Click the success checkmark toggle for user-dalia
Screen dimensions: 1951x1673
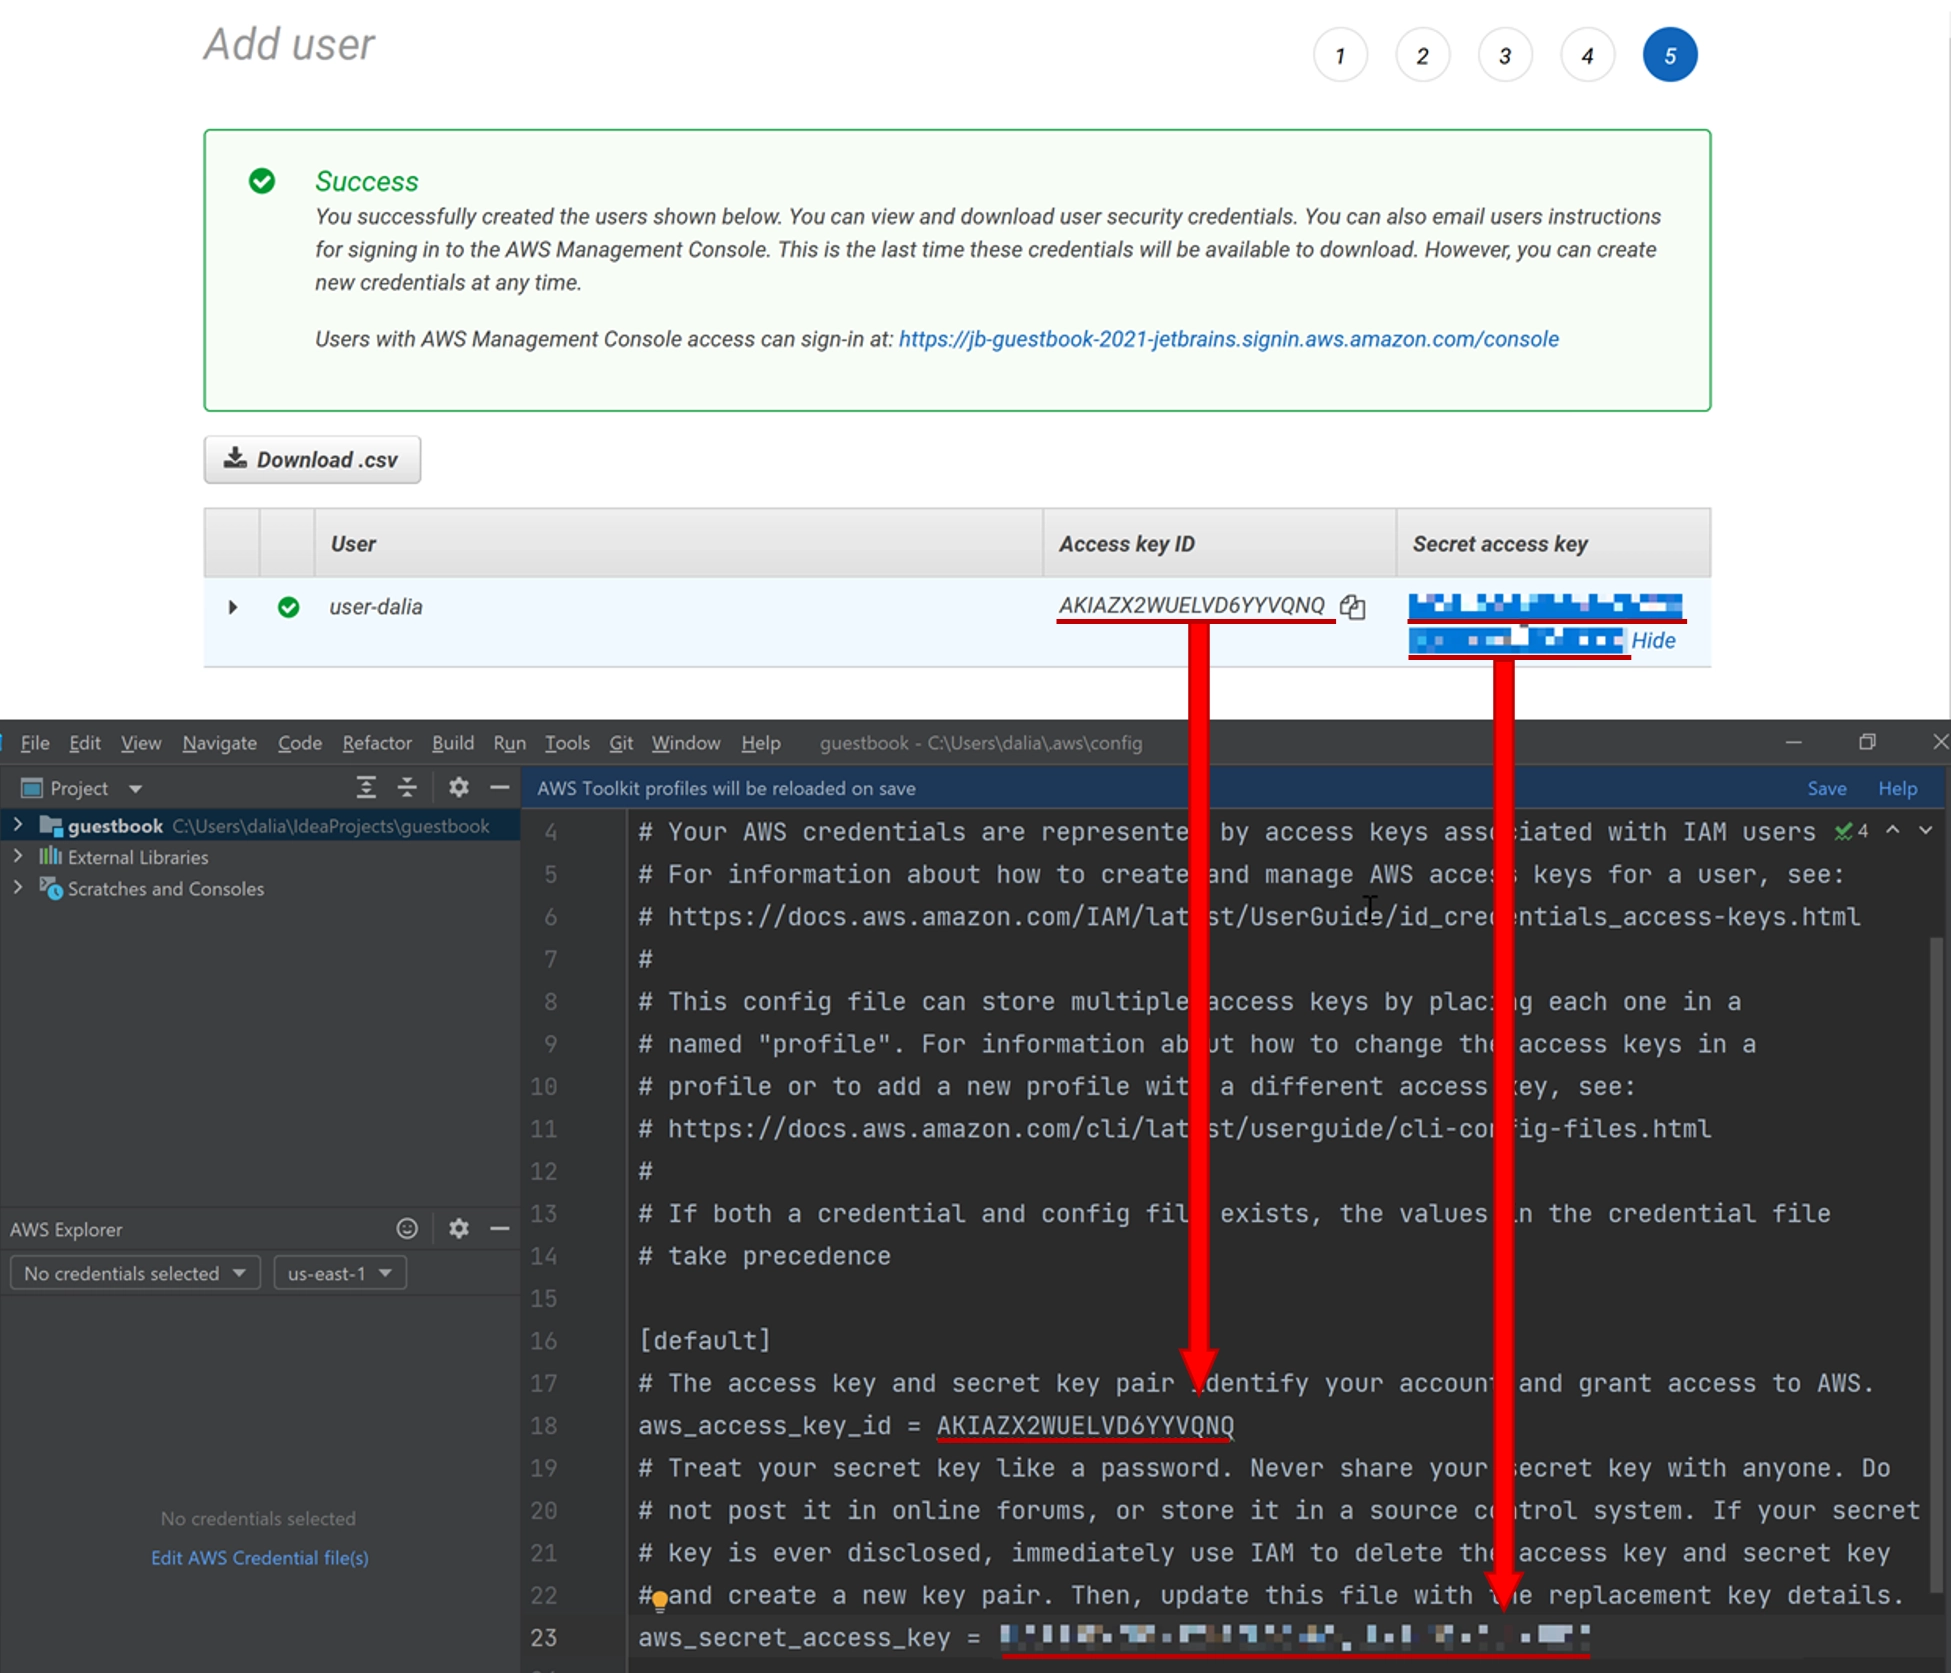pyautogui.click(x=292, y=606)
